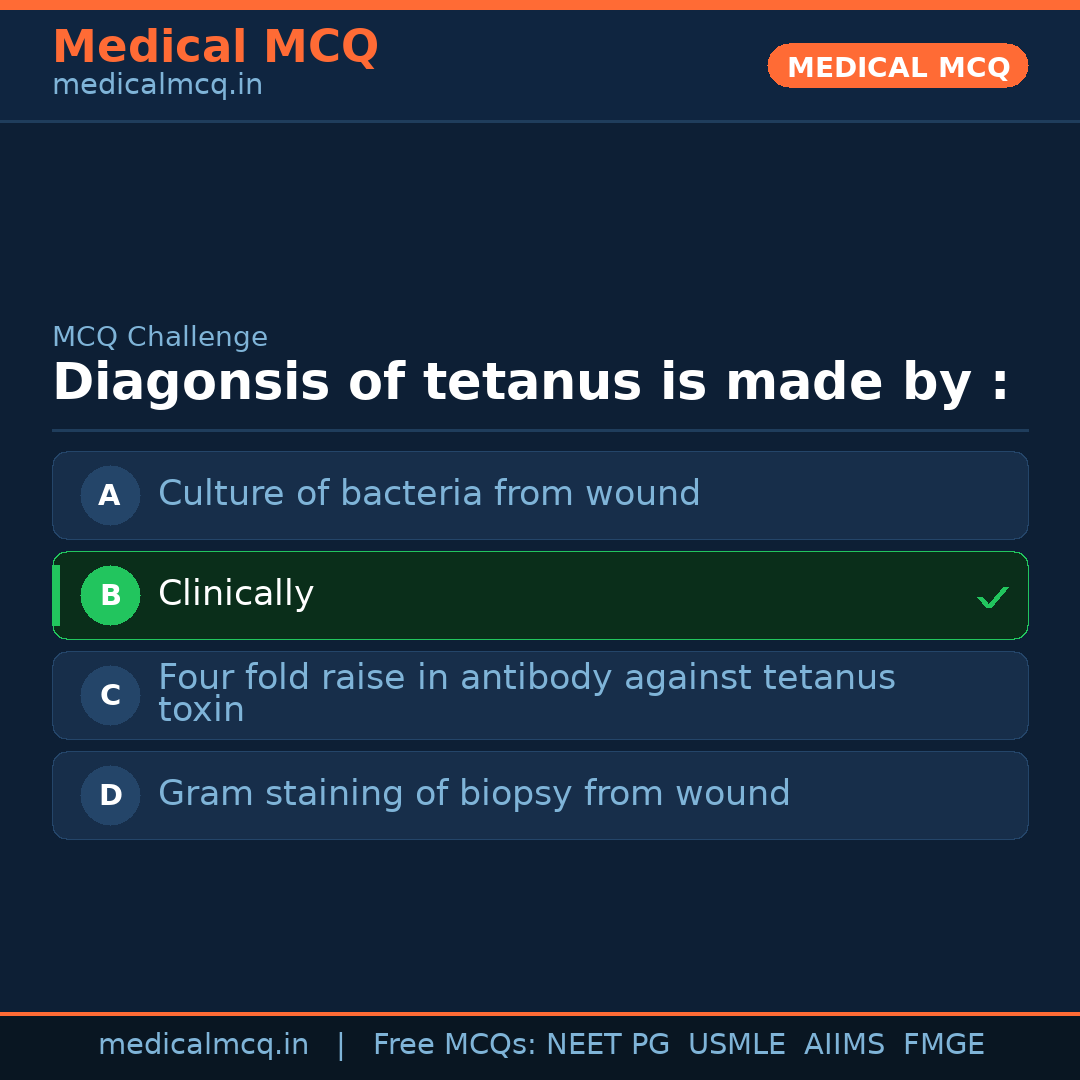Select answer 'Culture of bacteria from wound'
The height and width of the screenshot is (1080, 1080).
(x=429, y=494)
